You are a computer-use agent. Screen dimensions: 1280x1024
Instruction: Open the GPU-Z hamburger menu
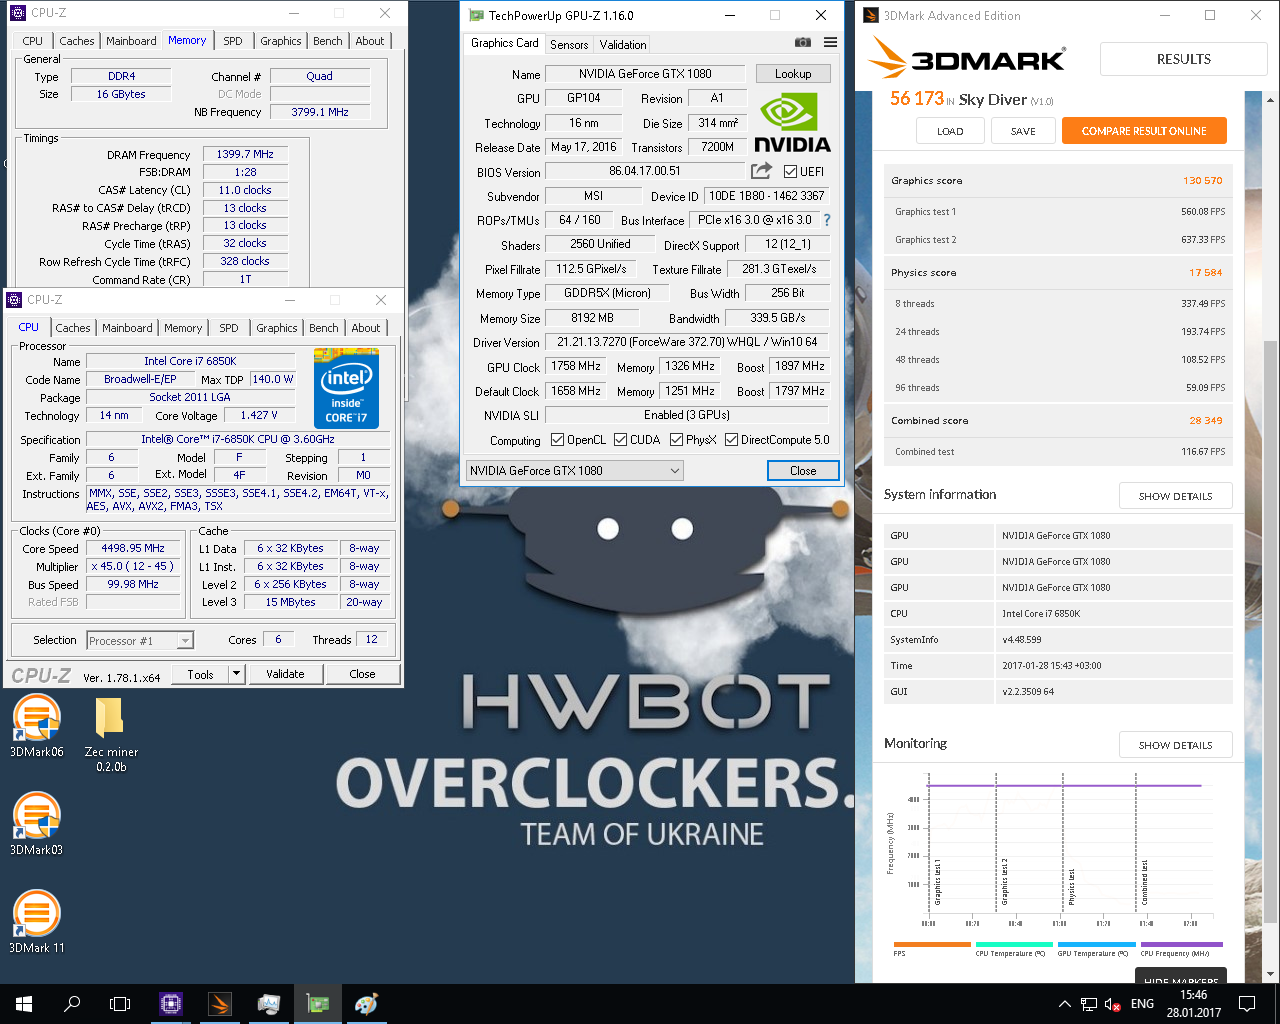coord(830,42)
